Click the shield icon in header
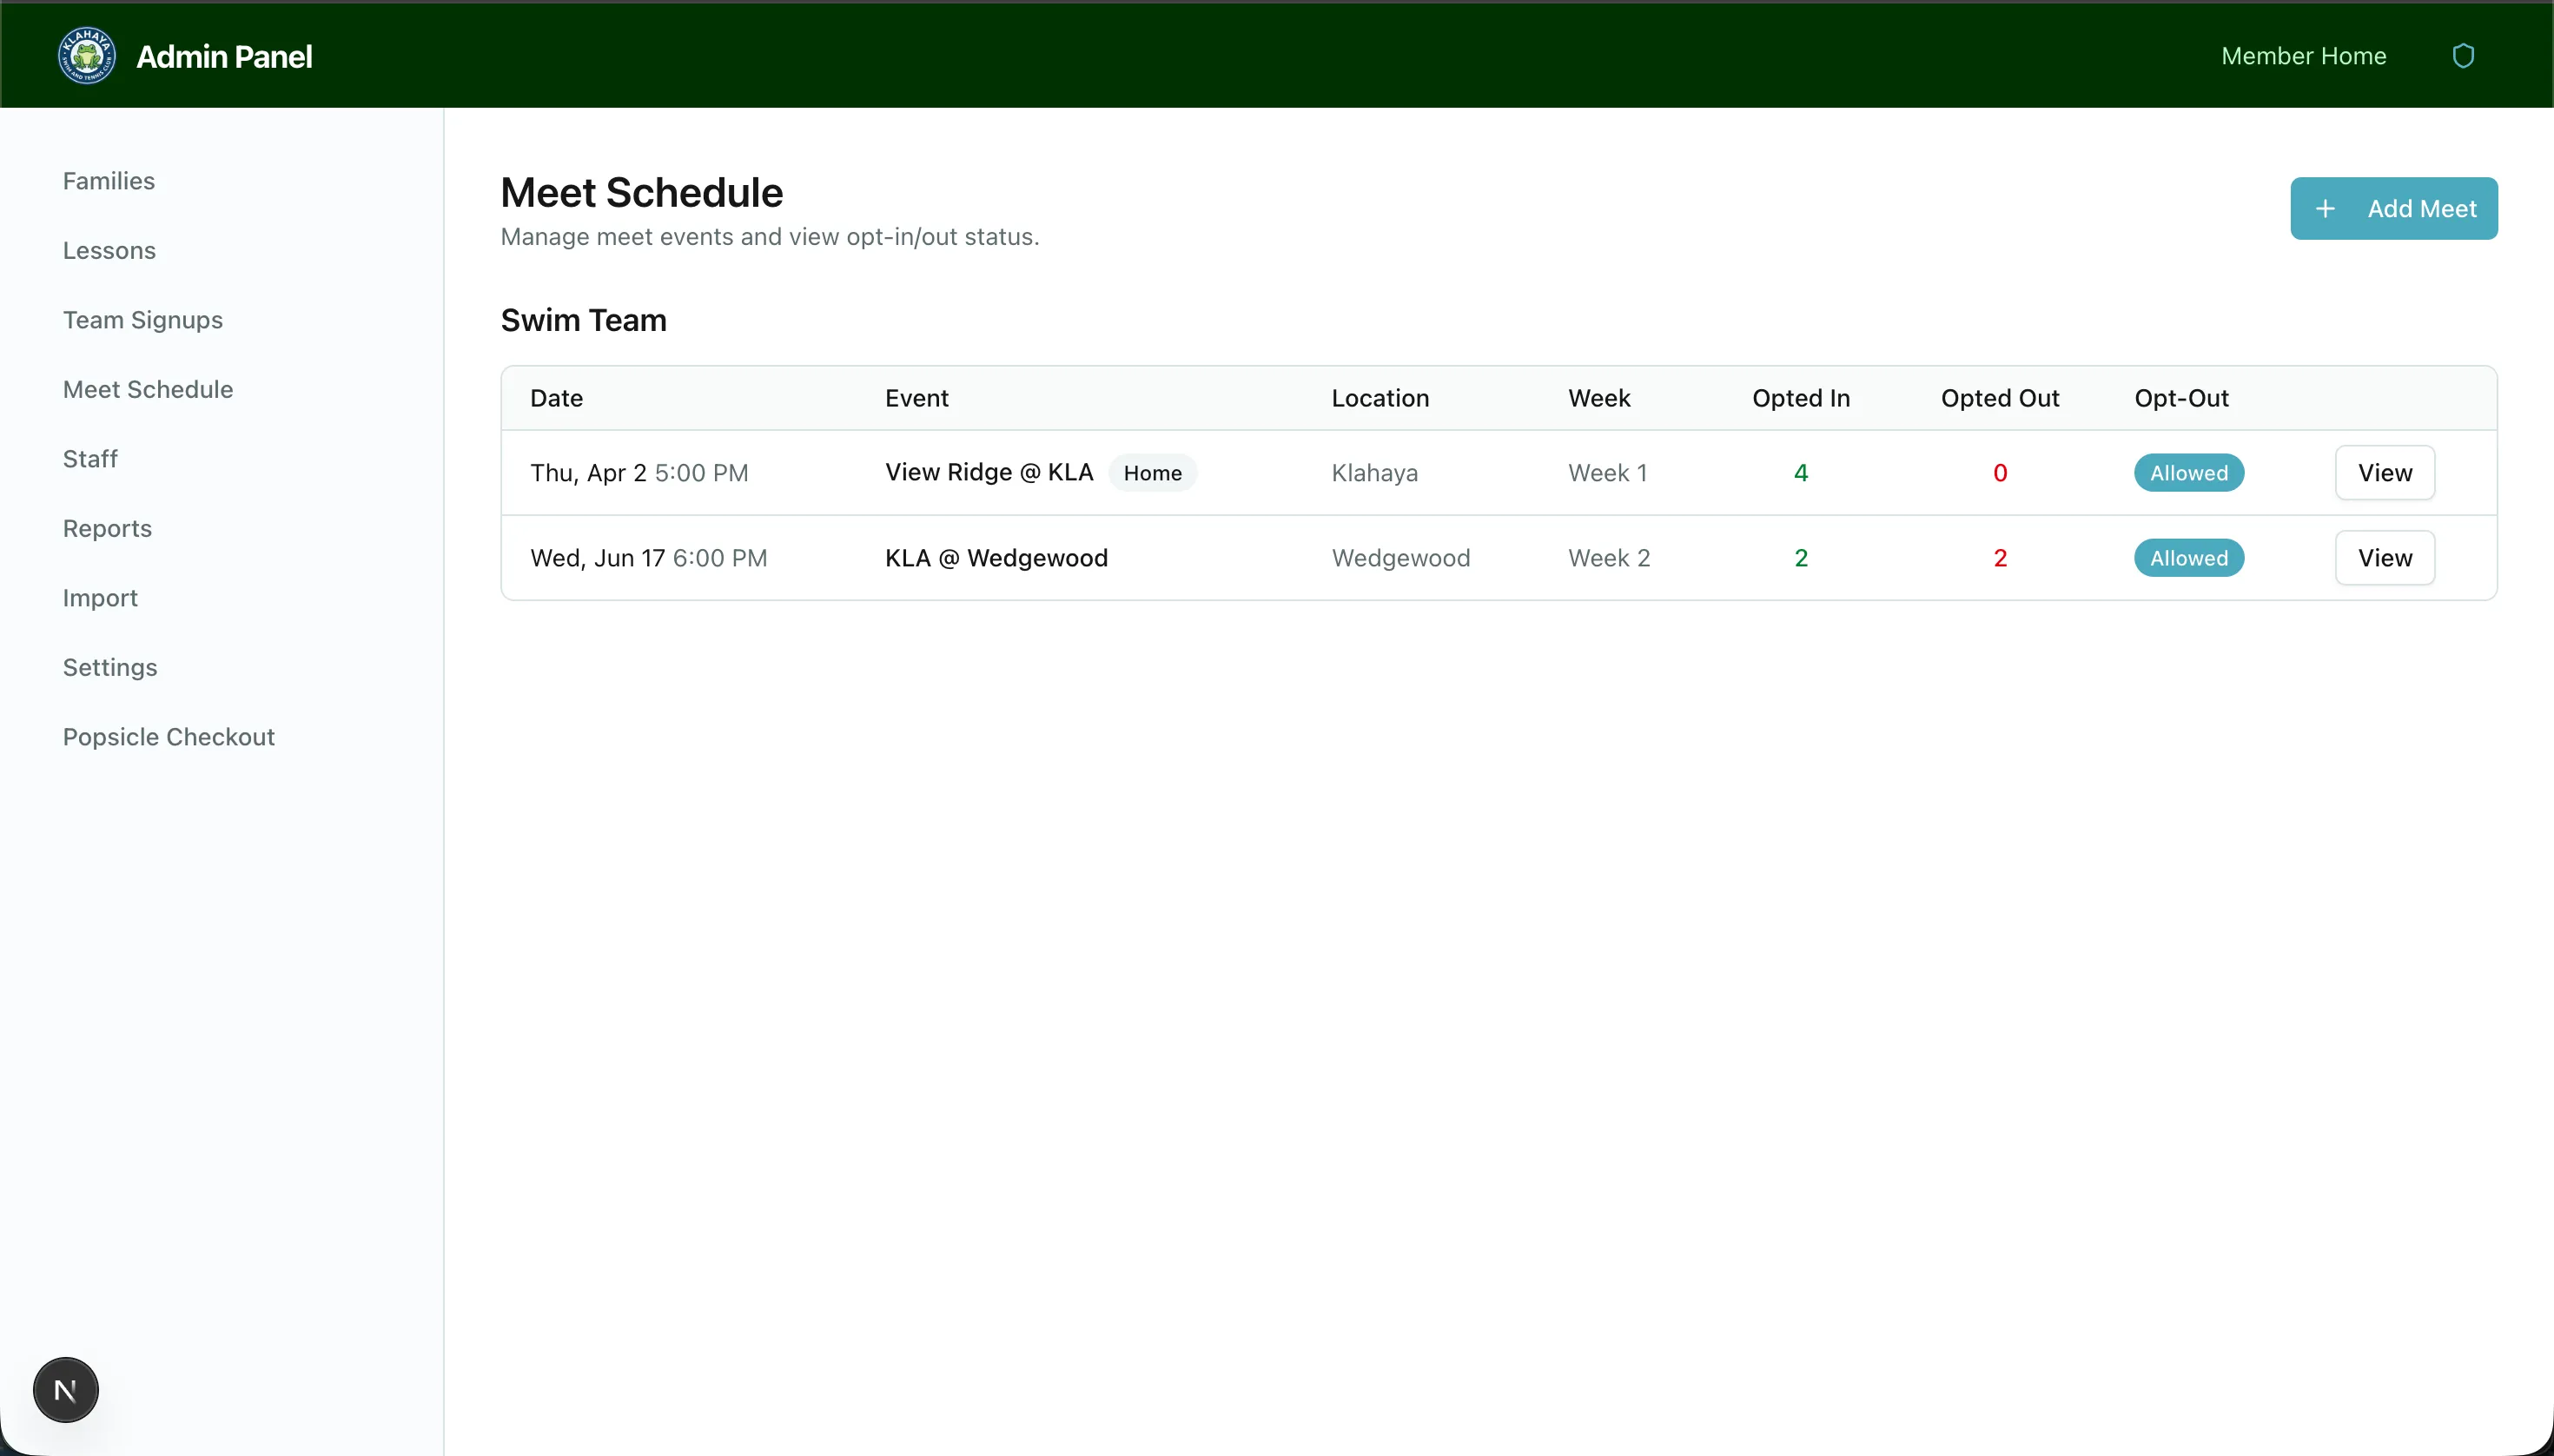The image size is (2554, 1456). click(2463, 56)
